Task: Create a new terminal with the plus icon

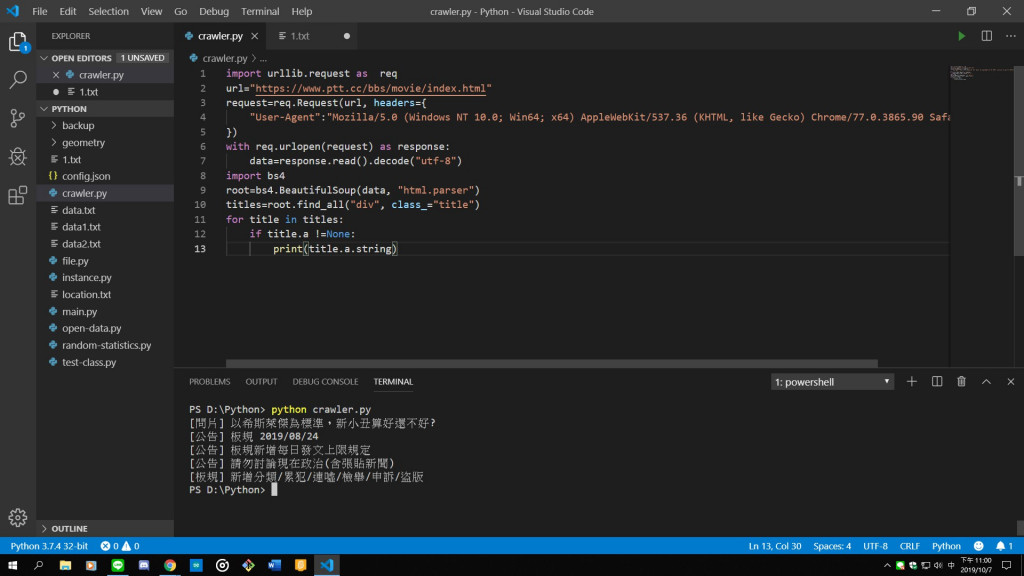Action: [x=912, y=381]
